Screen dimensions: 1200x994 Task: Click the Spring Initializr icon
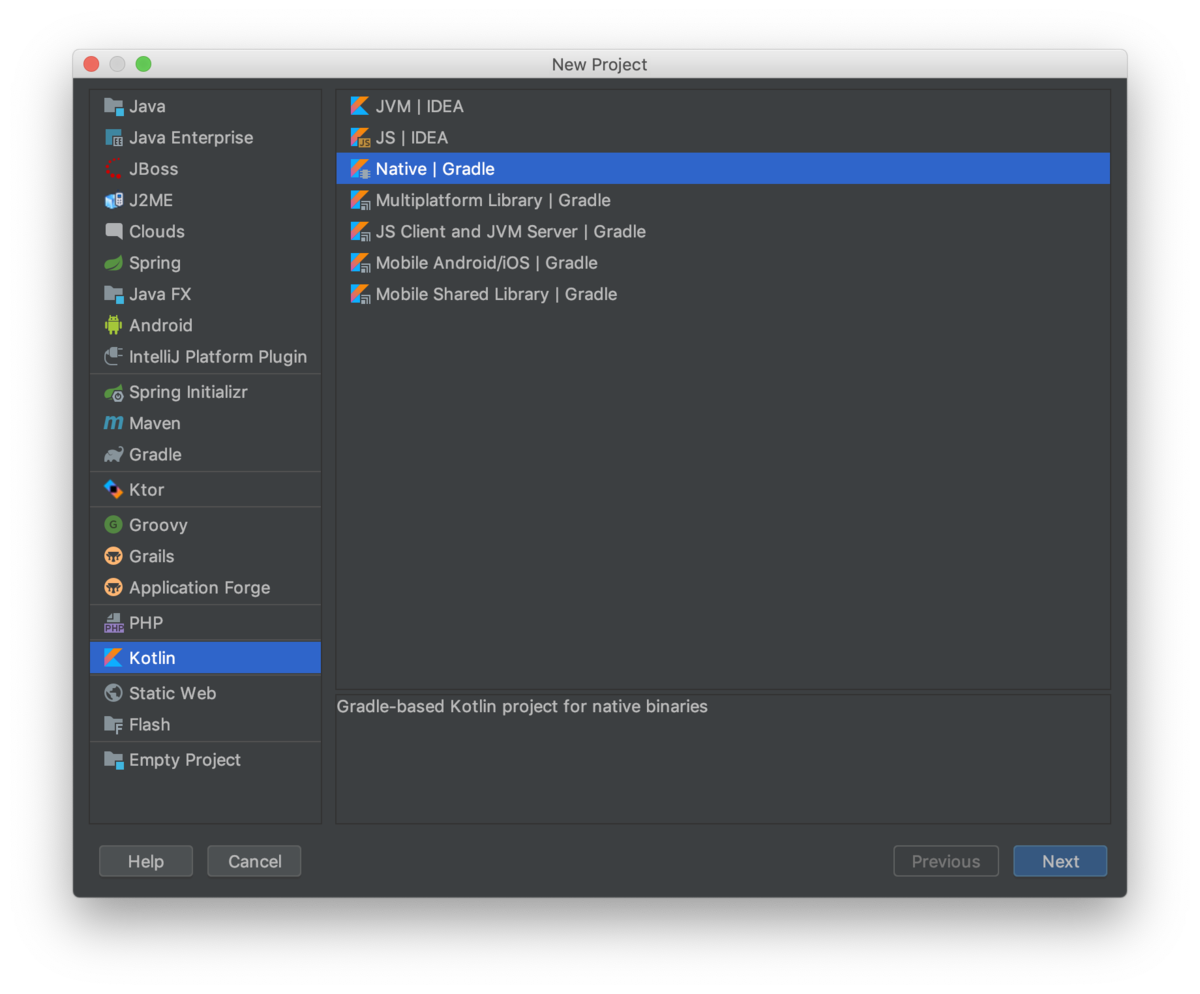point(113,392)
